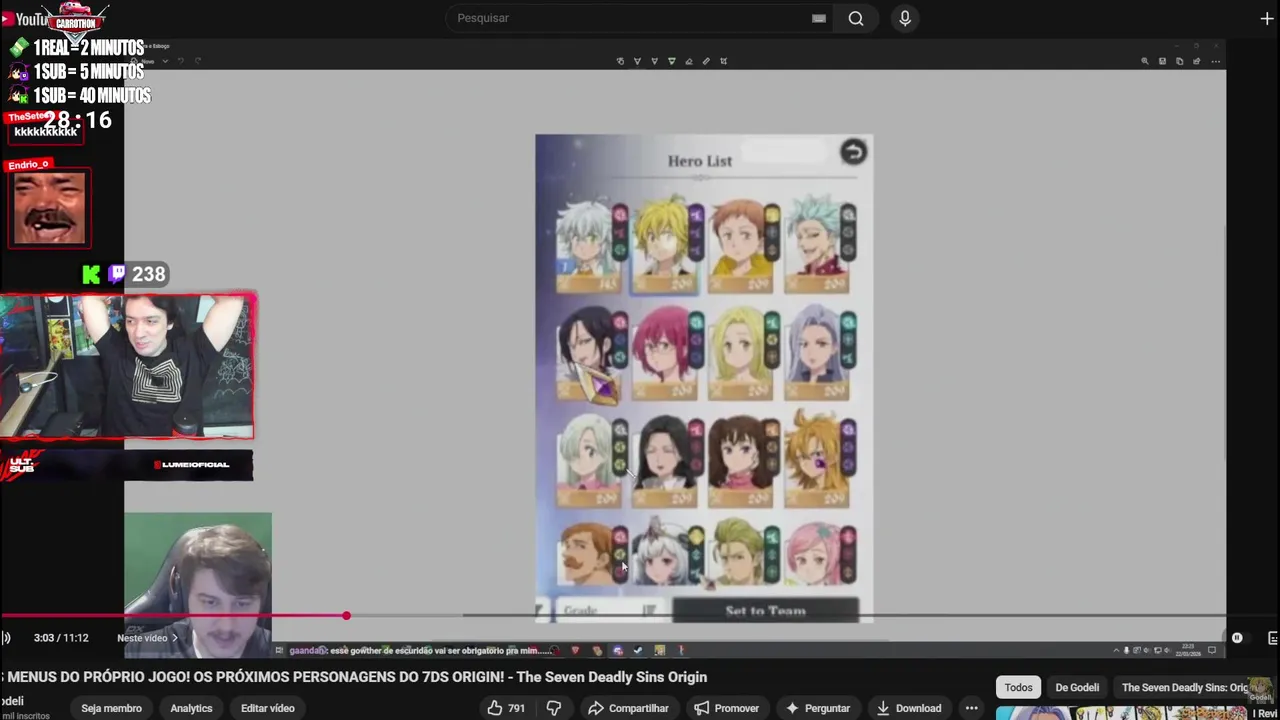Select the green-haired hero in bottom row
Image resolution: width=1280 pixels, height=720 pixels.
(743, 553)
